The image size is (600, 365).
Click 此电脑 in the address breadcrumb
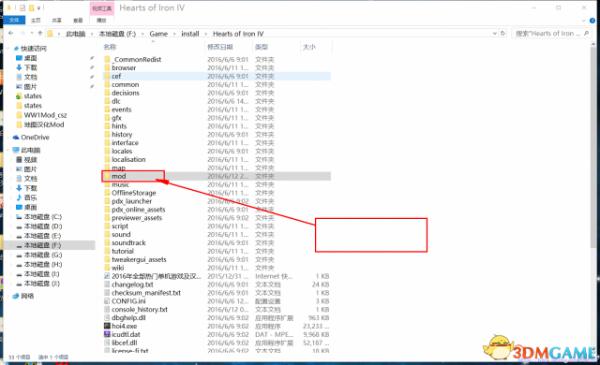pos(75,34)
